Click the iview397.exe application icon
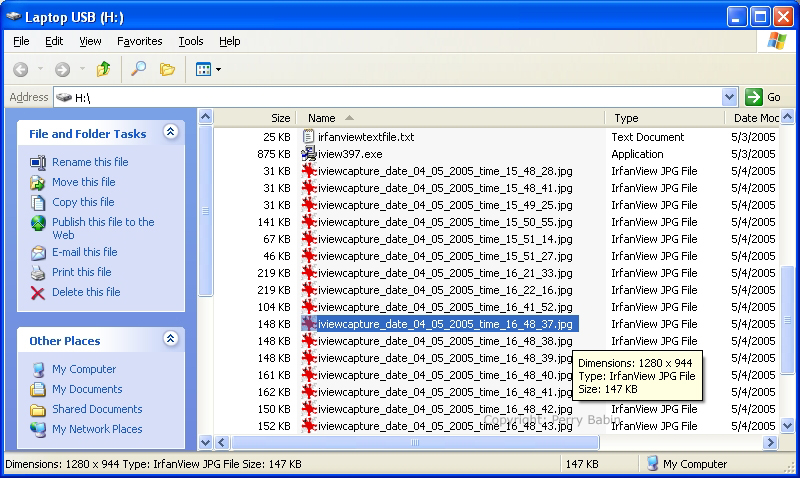The image size is (800, 478). click(308, 154)
